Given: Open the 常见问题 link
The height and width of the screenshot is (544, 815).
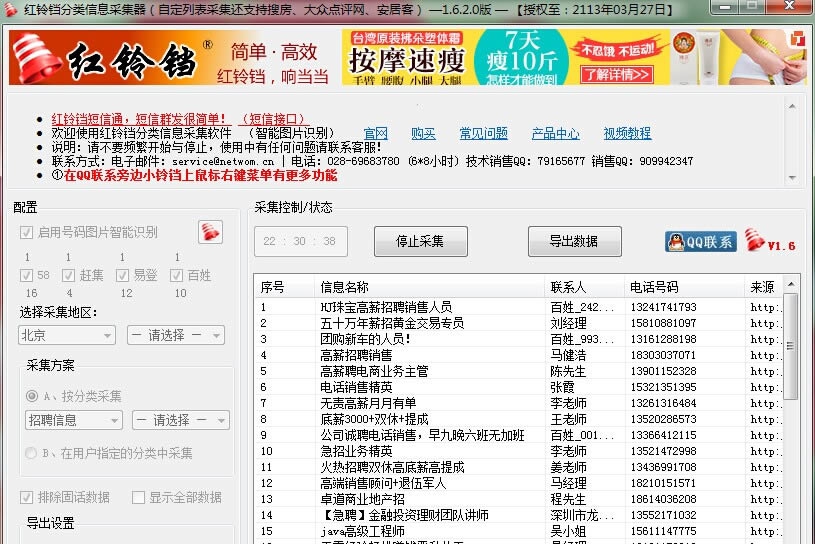Looking at the screenshot, I should (x=483, y=134).
